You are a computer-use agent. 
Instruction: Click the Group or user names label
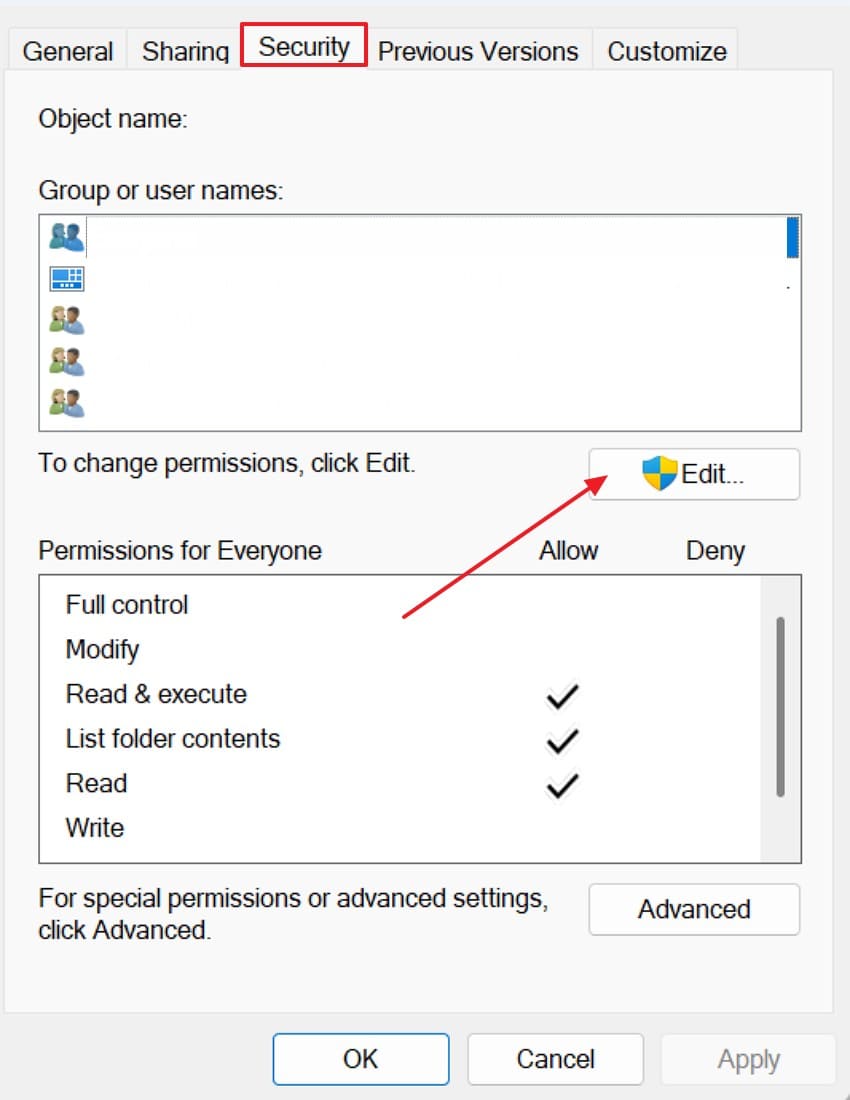161,190
